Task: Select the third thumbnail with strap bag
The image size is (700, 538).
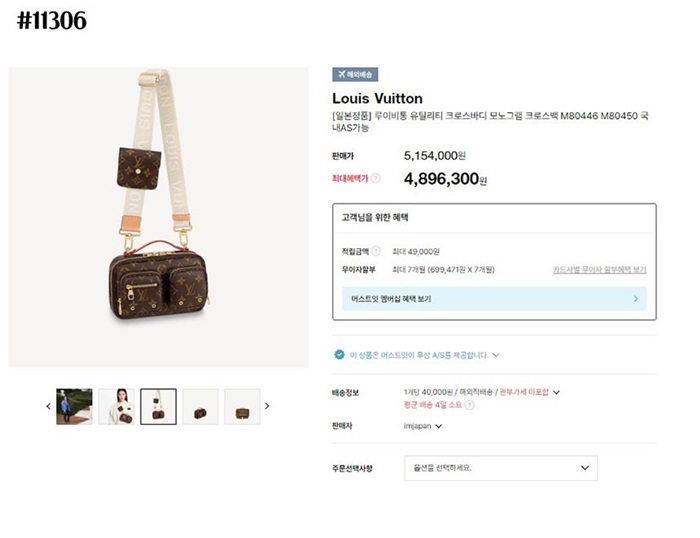Action: (158, 406)
